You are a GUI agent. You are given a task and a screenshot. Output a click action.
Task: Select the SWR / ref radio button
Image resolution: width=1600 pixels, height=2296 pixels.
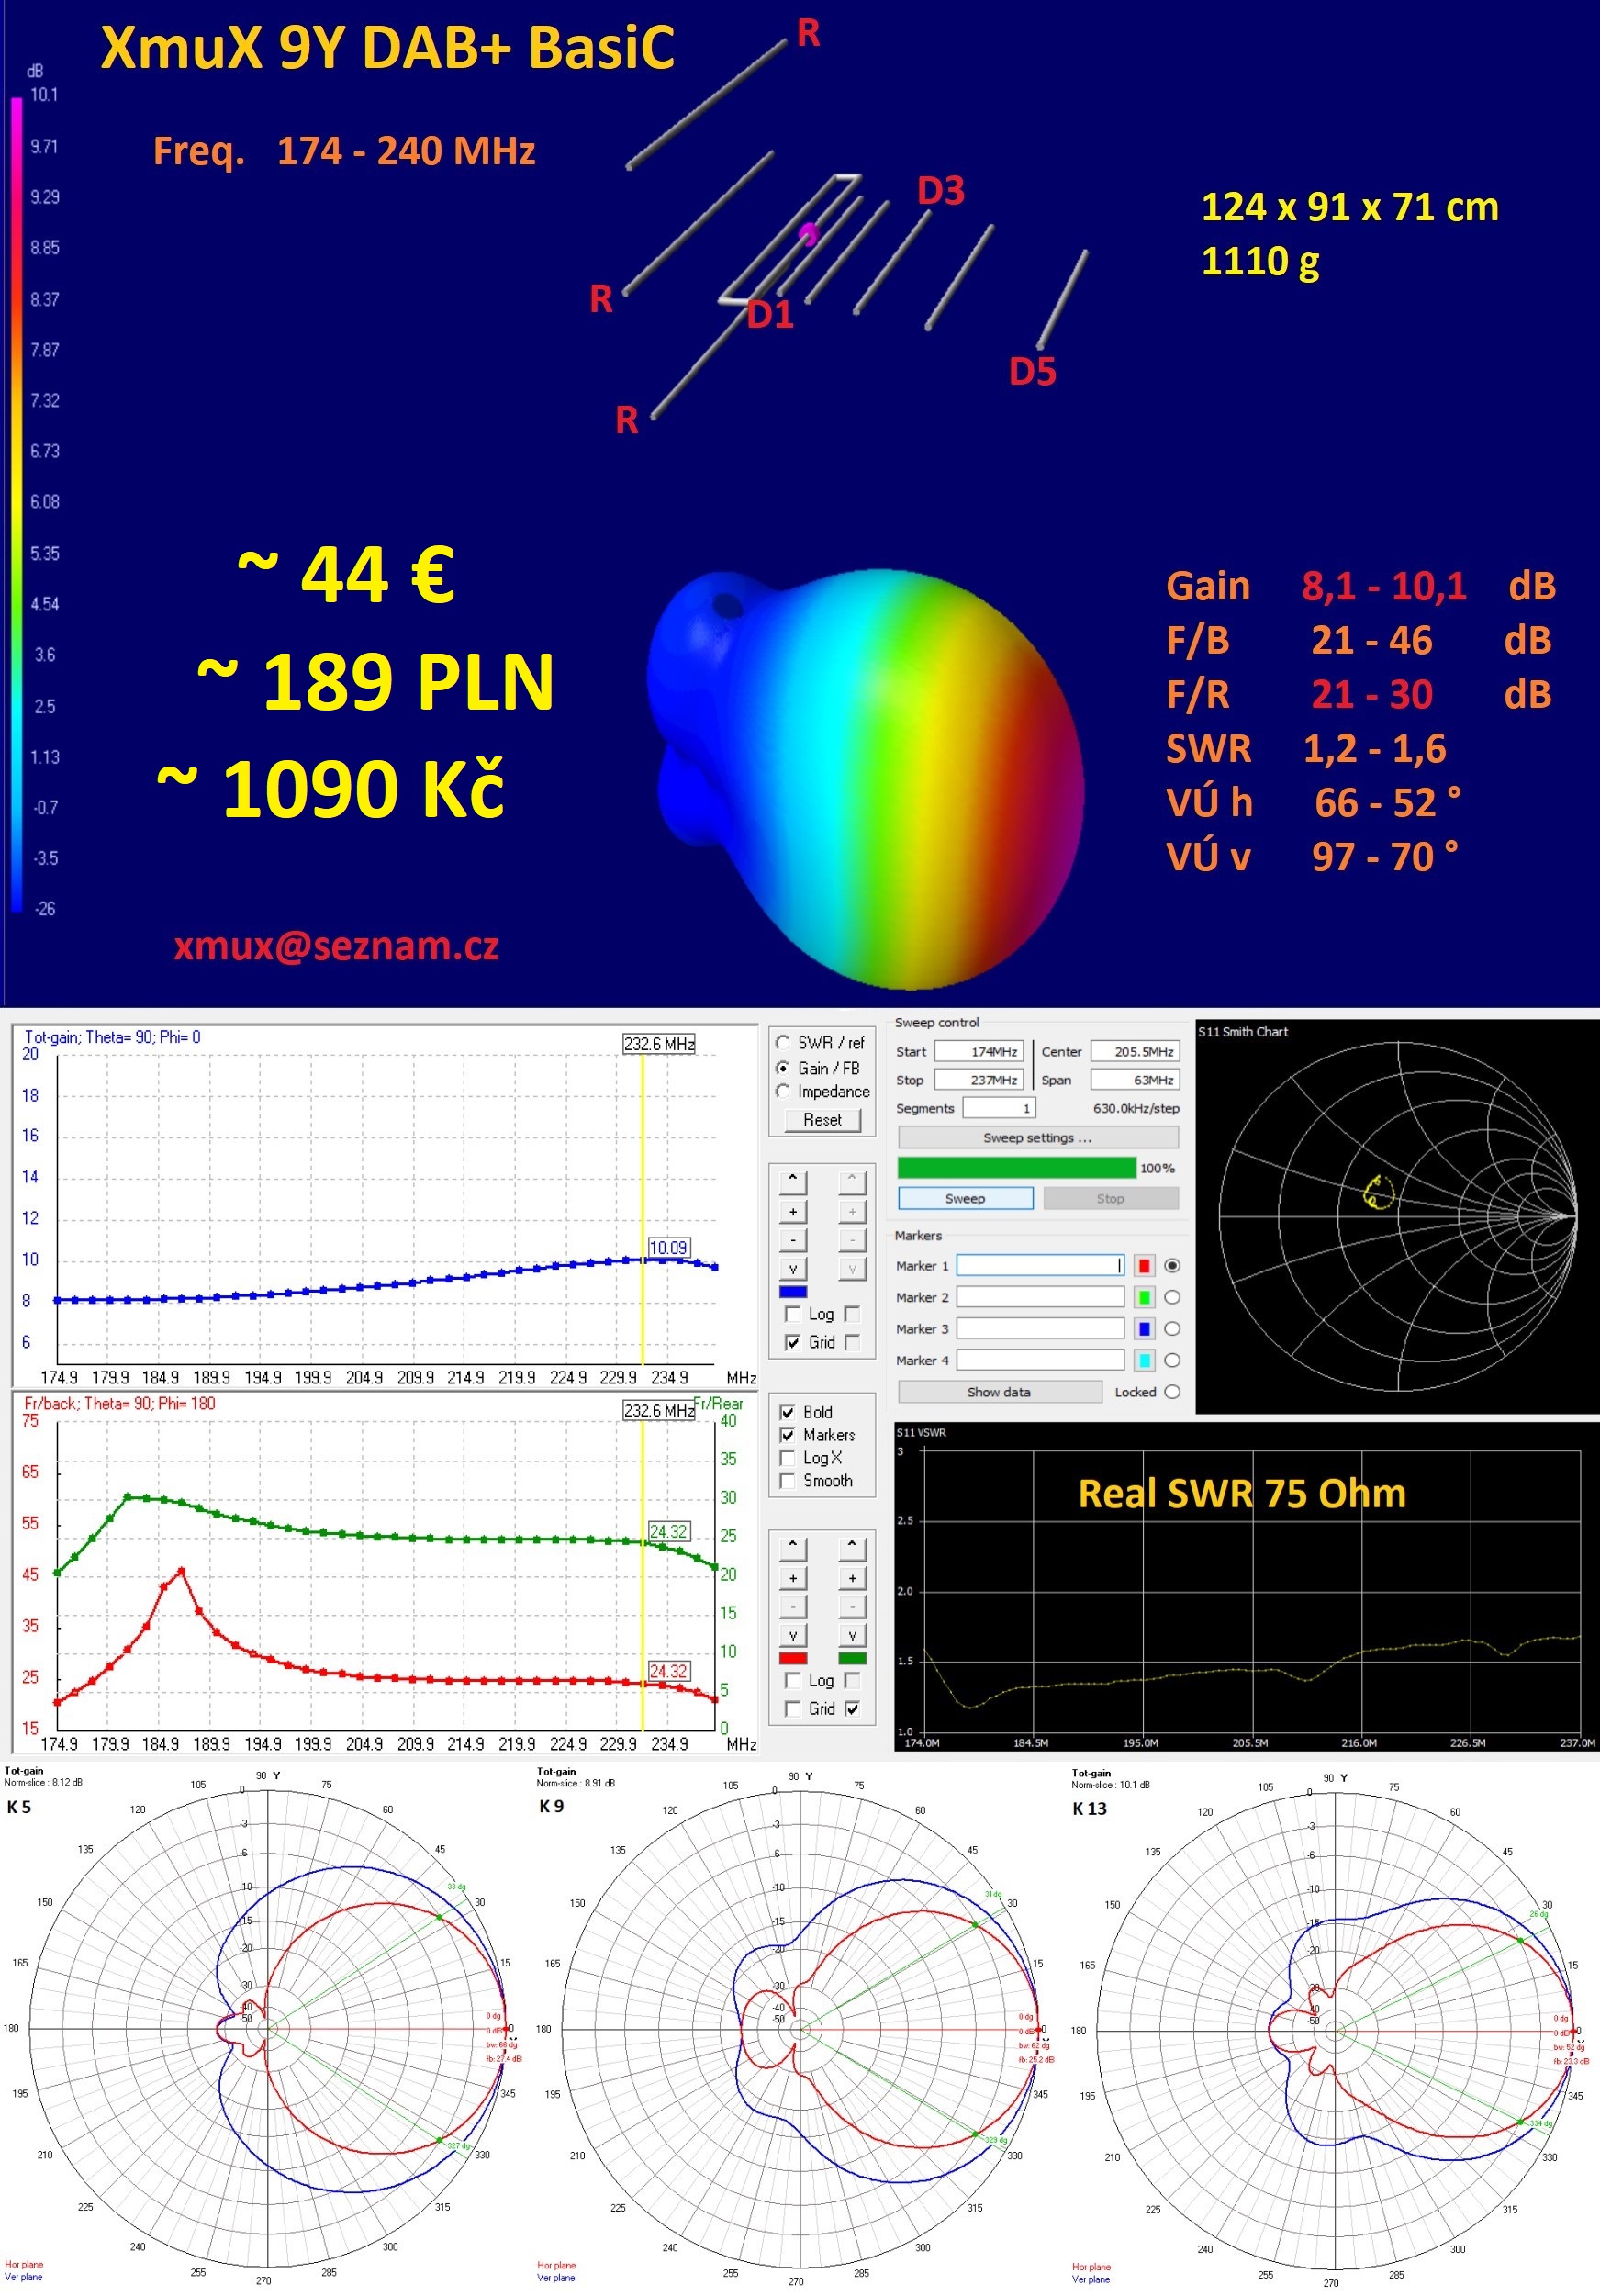point(783,1042)
